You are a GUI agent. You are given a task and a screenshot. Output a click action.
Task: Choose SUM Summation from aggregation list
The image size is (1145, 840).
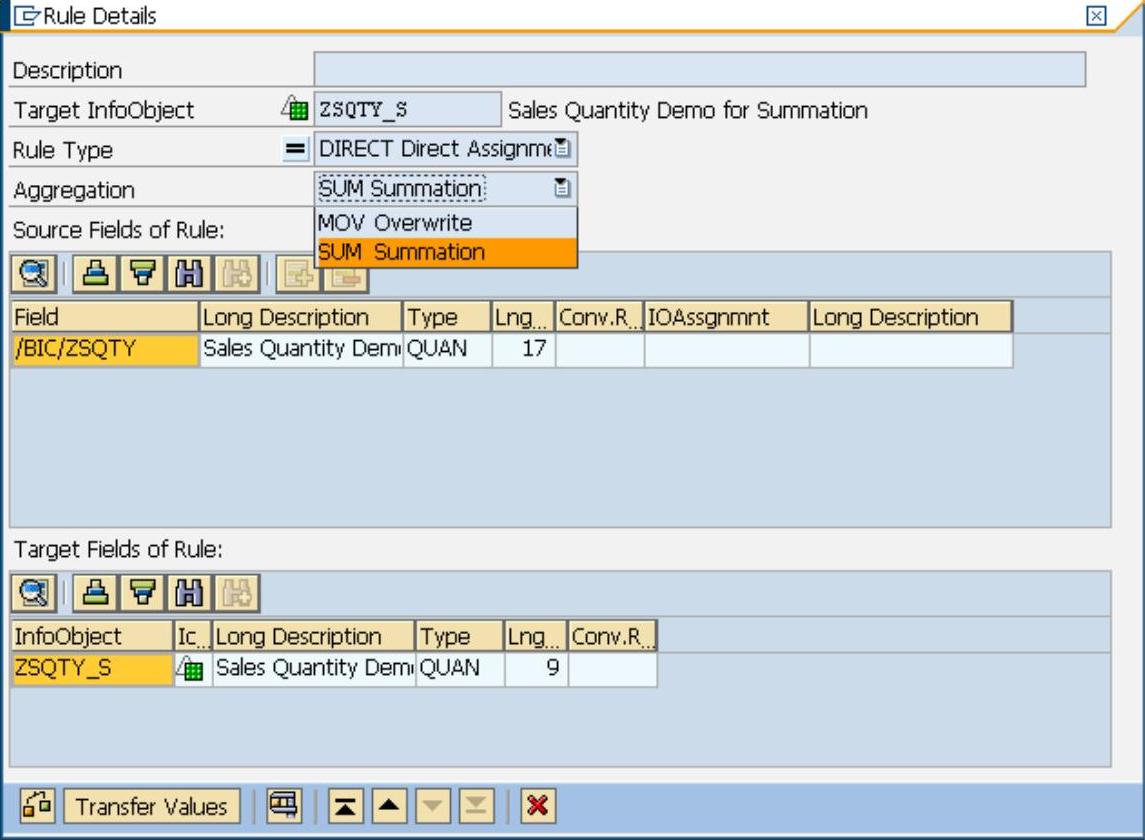pyautogui.click(x=445, y=253)
